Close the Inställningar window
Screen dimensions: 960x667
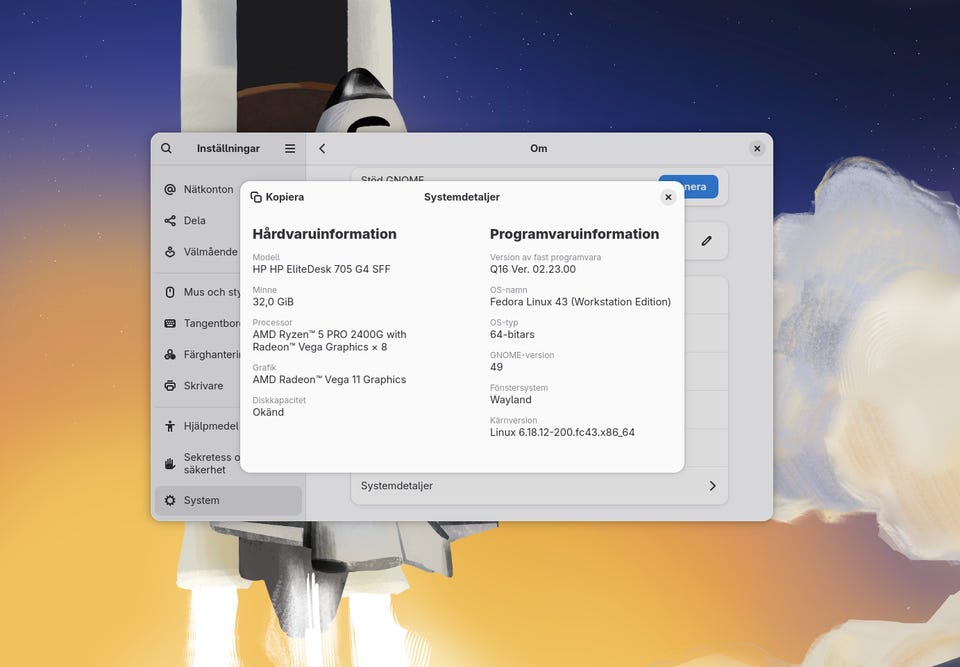tap(757, 149)
